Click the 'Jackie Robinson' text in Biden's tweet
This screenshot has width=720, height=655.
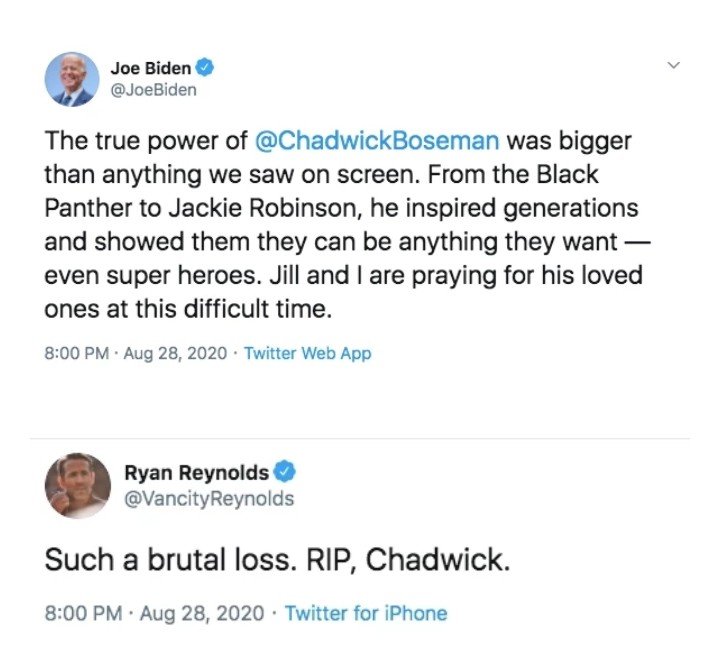pyautogui.click(x=262, y=208)
